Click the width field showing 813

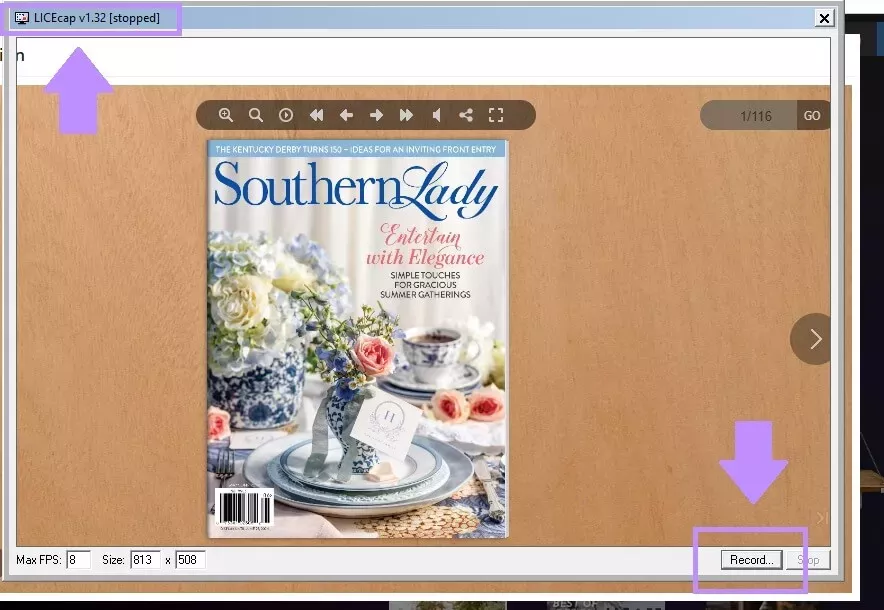click(x=145, y=560)
